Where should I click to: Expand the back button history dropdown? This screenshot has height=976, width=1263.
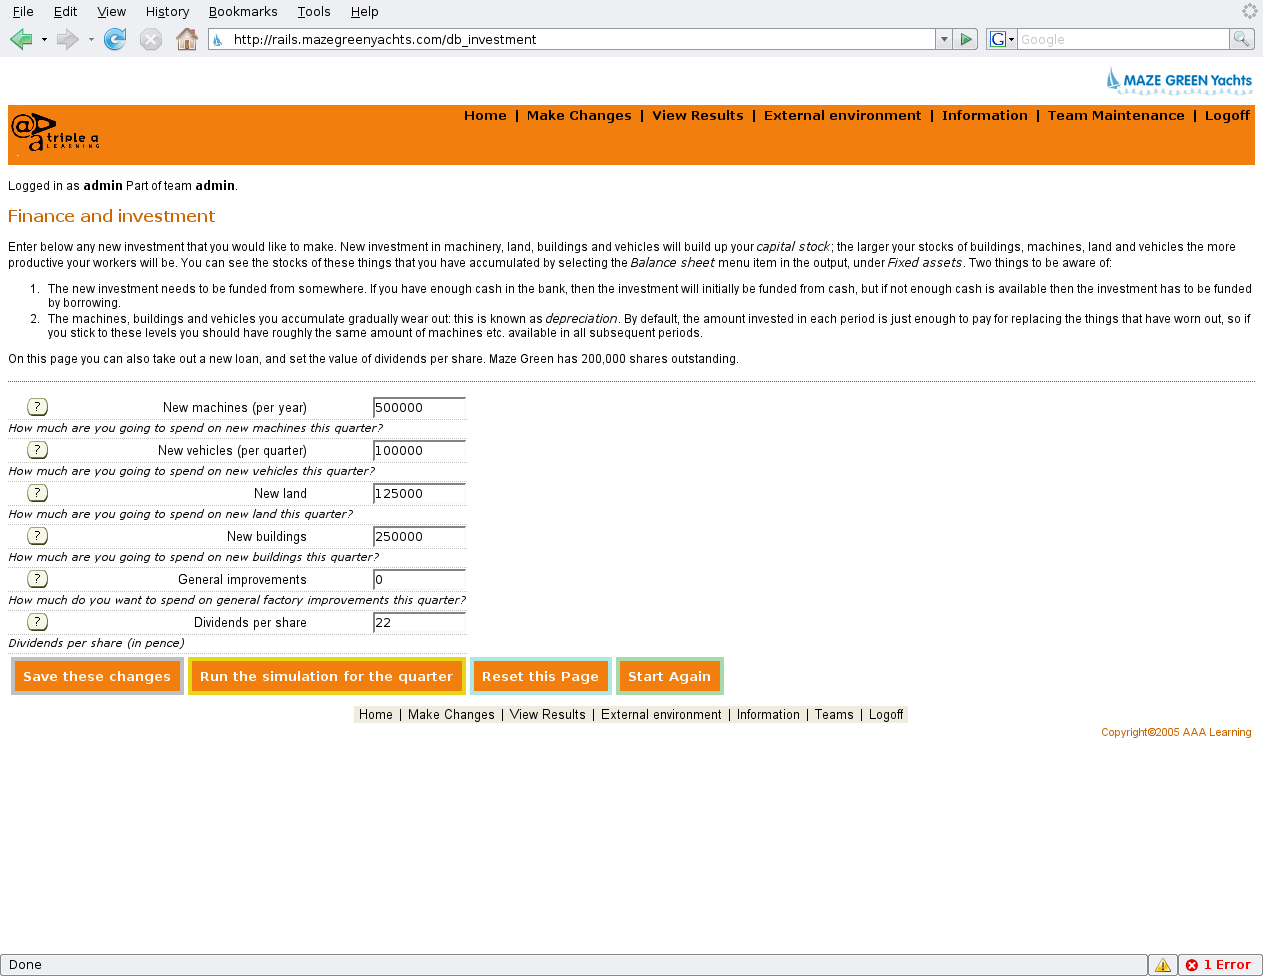[x=44, y=40]
